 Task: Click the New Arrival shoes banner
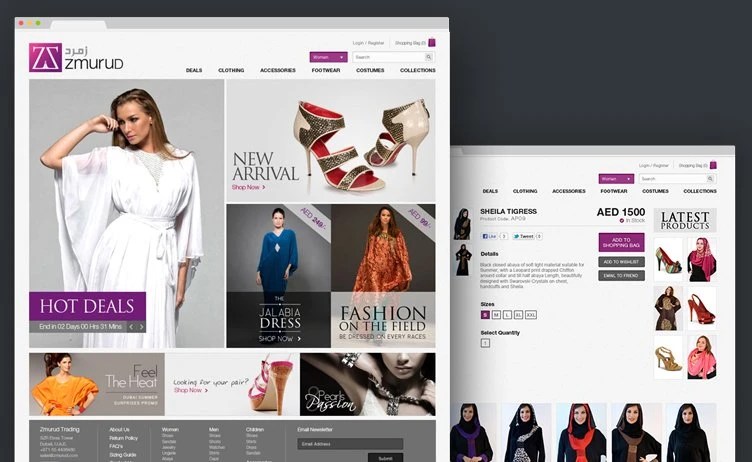tap(331, 141)
